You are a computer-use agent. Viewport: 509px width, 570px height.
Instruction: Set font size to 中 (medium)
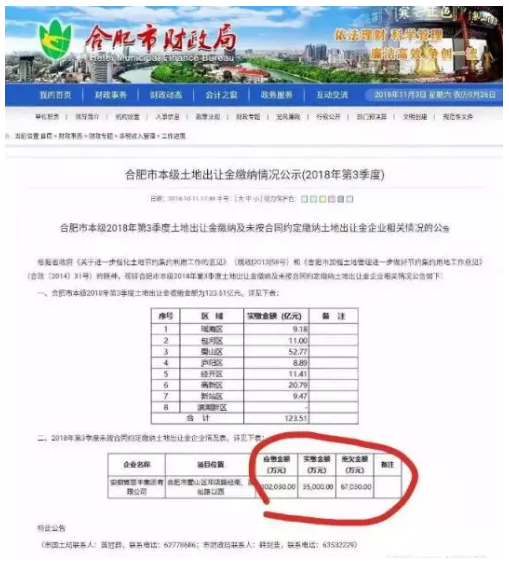tap(249, 199)
